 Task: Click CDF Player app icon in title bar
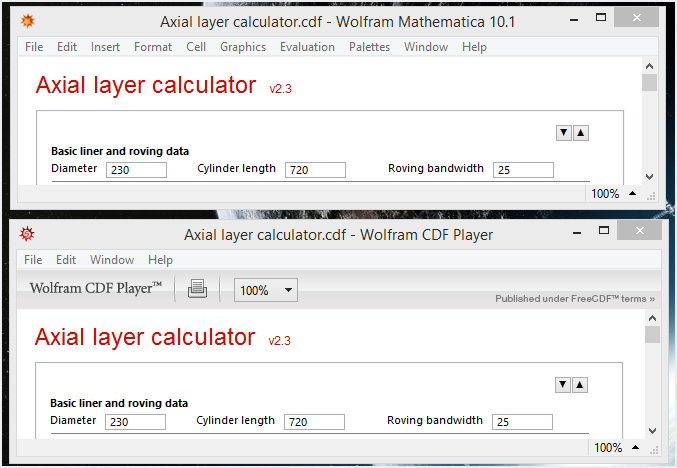[x=27, y=234]
